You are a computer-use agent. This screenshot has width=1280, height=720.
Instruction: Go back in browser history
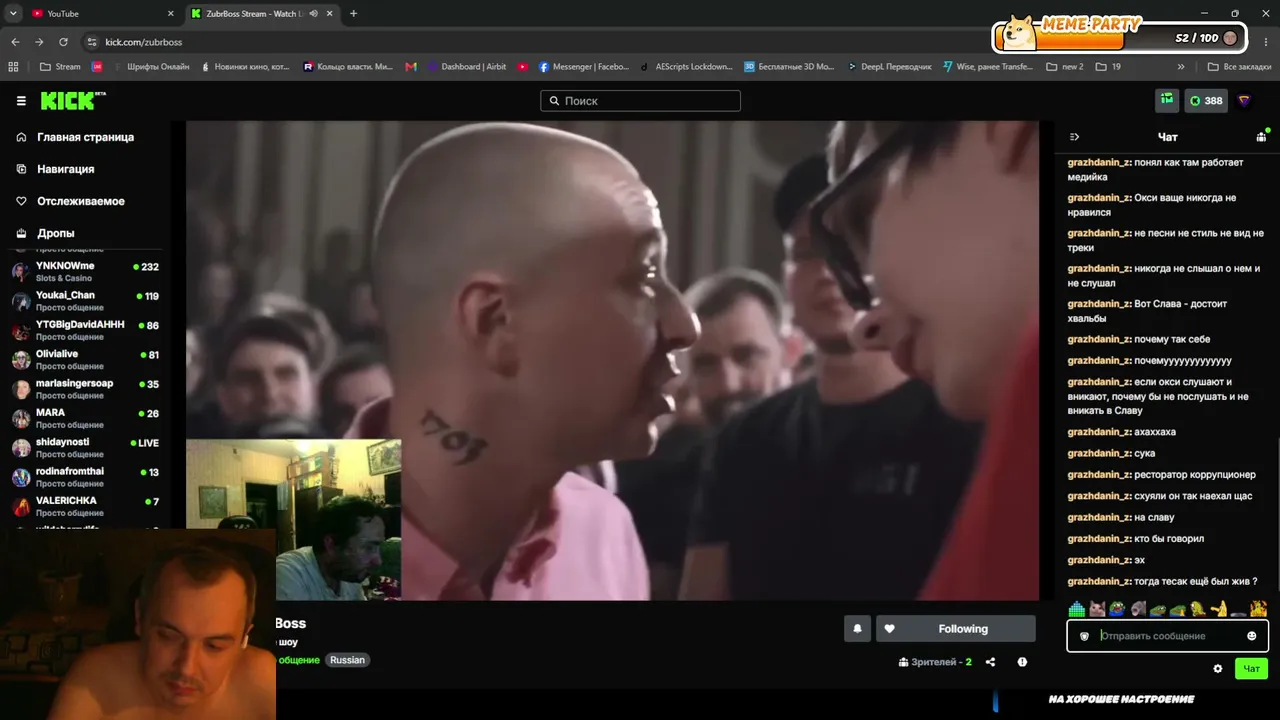point(15,42)
